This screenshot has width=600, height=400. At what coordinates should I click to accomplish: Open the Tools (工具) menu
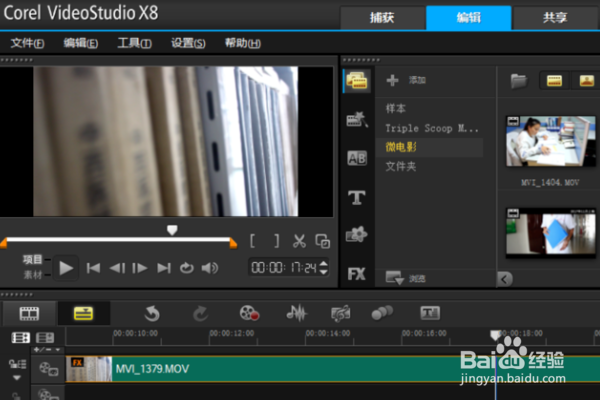[x=135, y=43]
